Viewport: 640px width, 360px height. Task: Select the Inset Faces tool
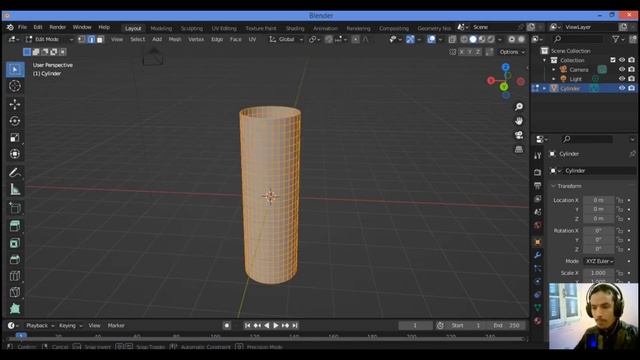15,243
